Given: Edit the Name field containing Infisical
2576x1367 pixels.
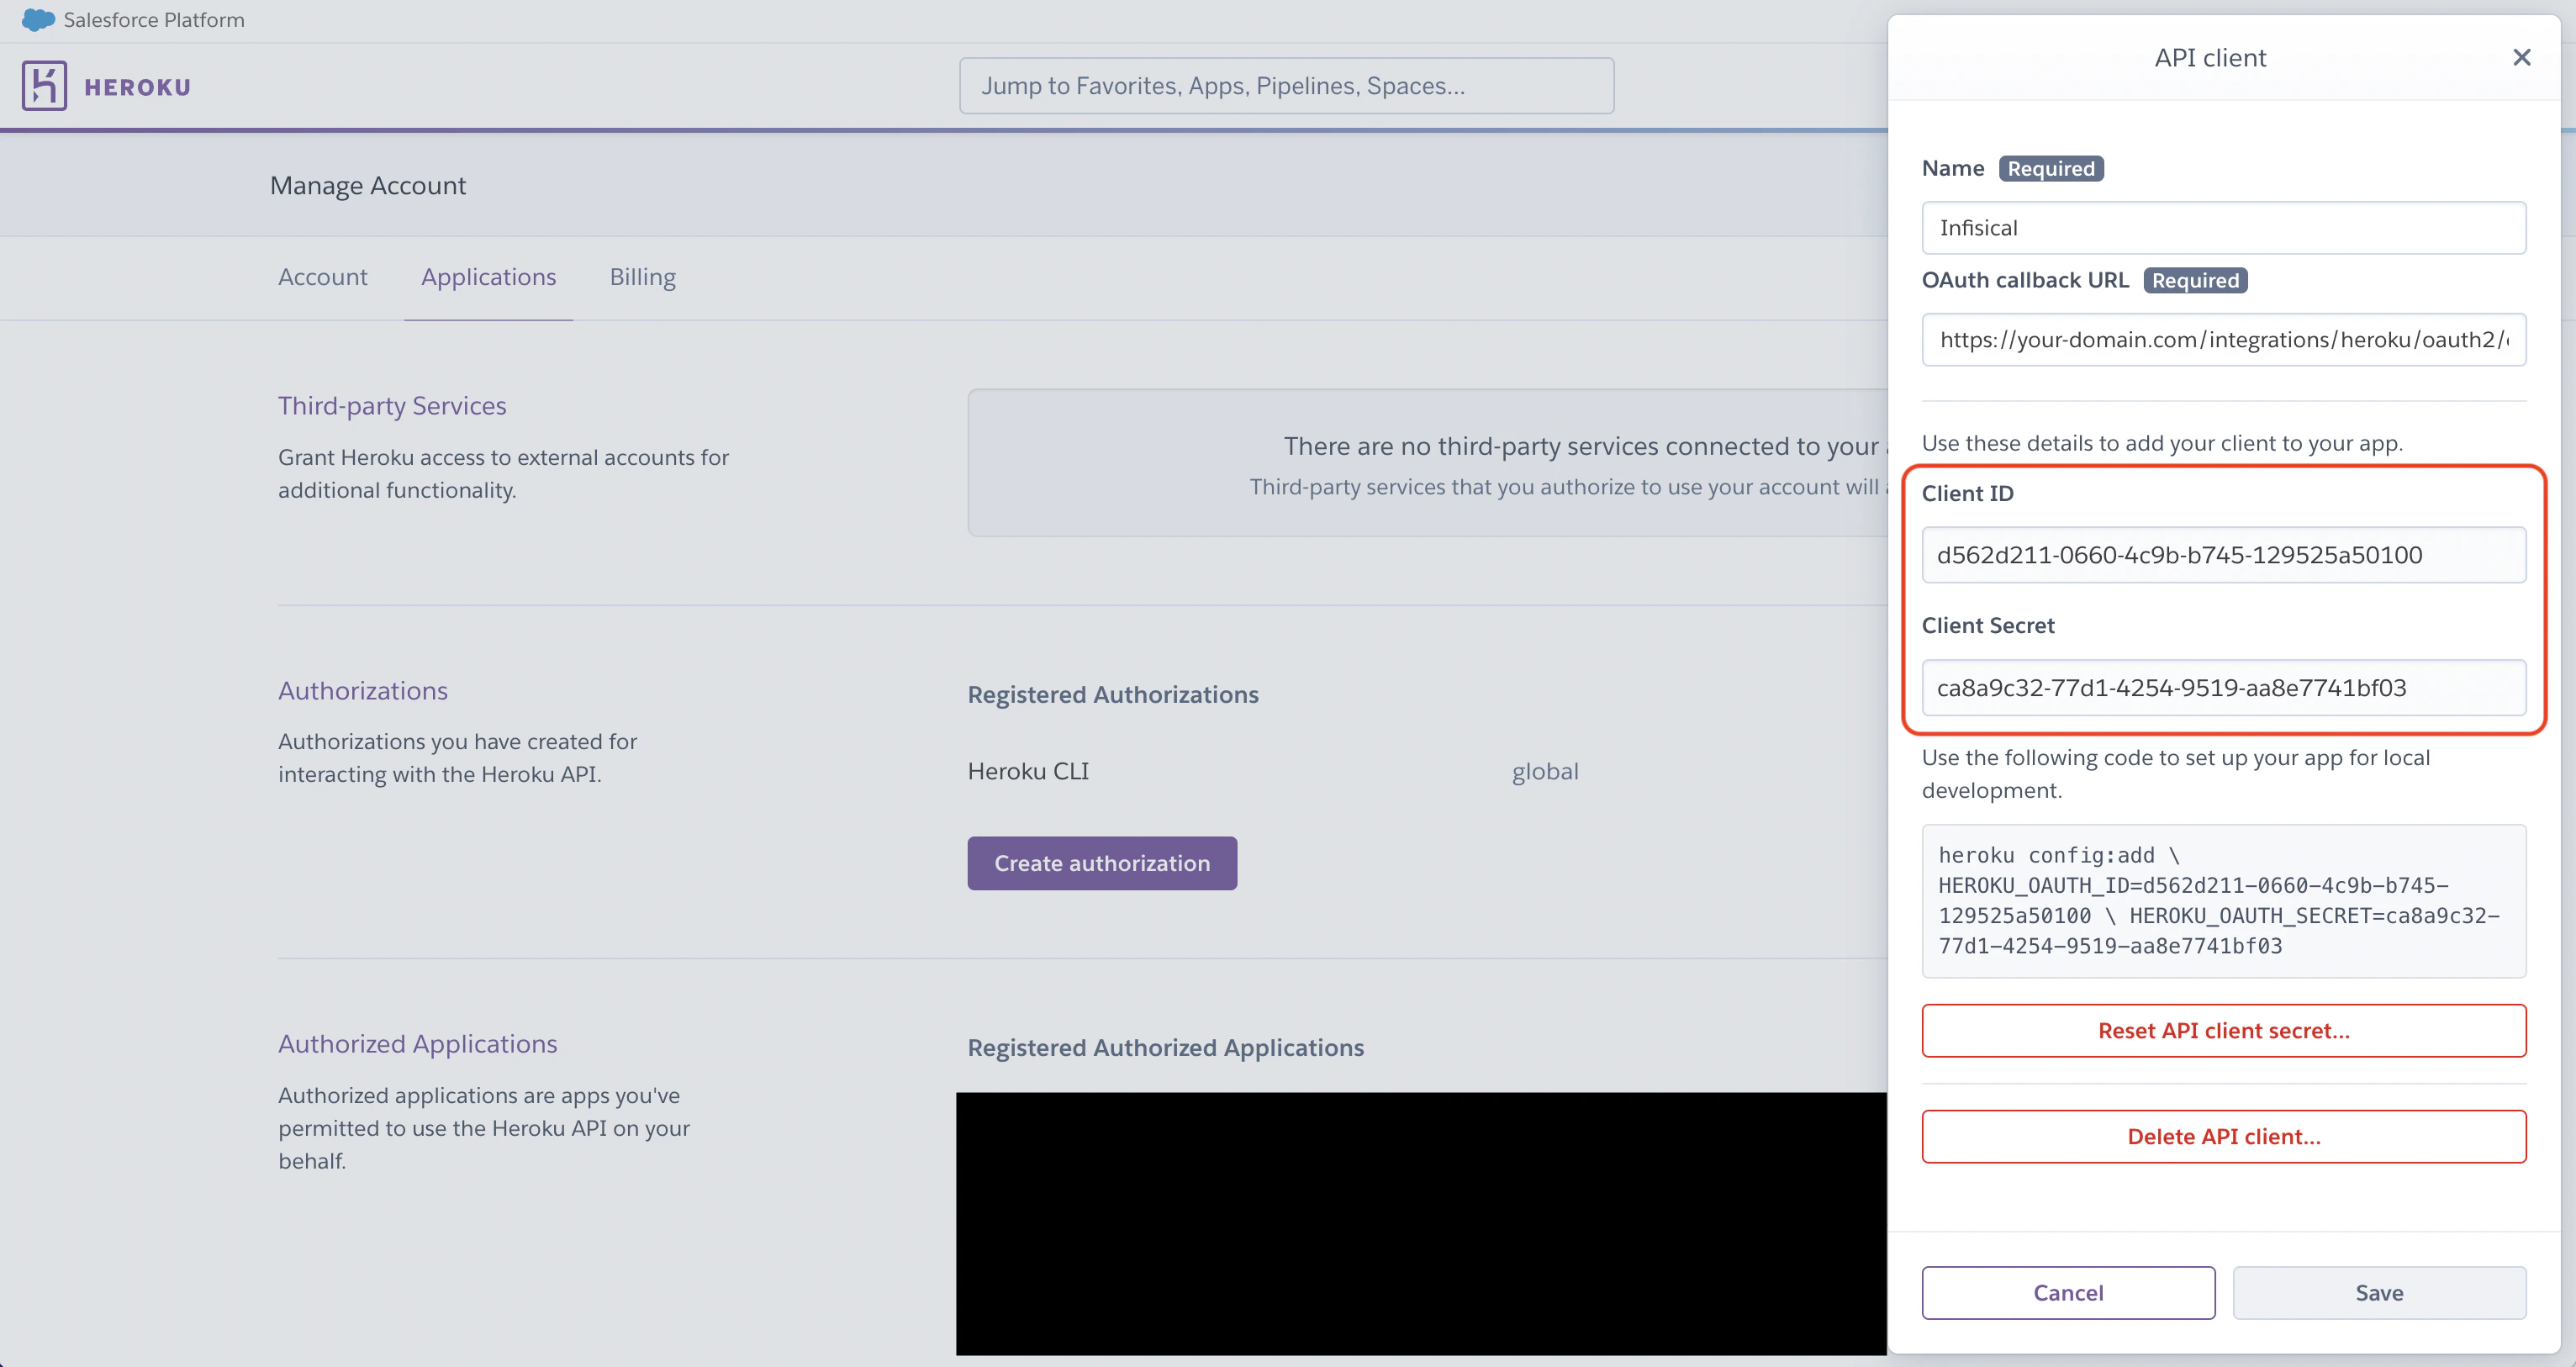Looking at the screenshot, I should point(2223,228).
